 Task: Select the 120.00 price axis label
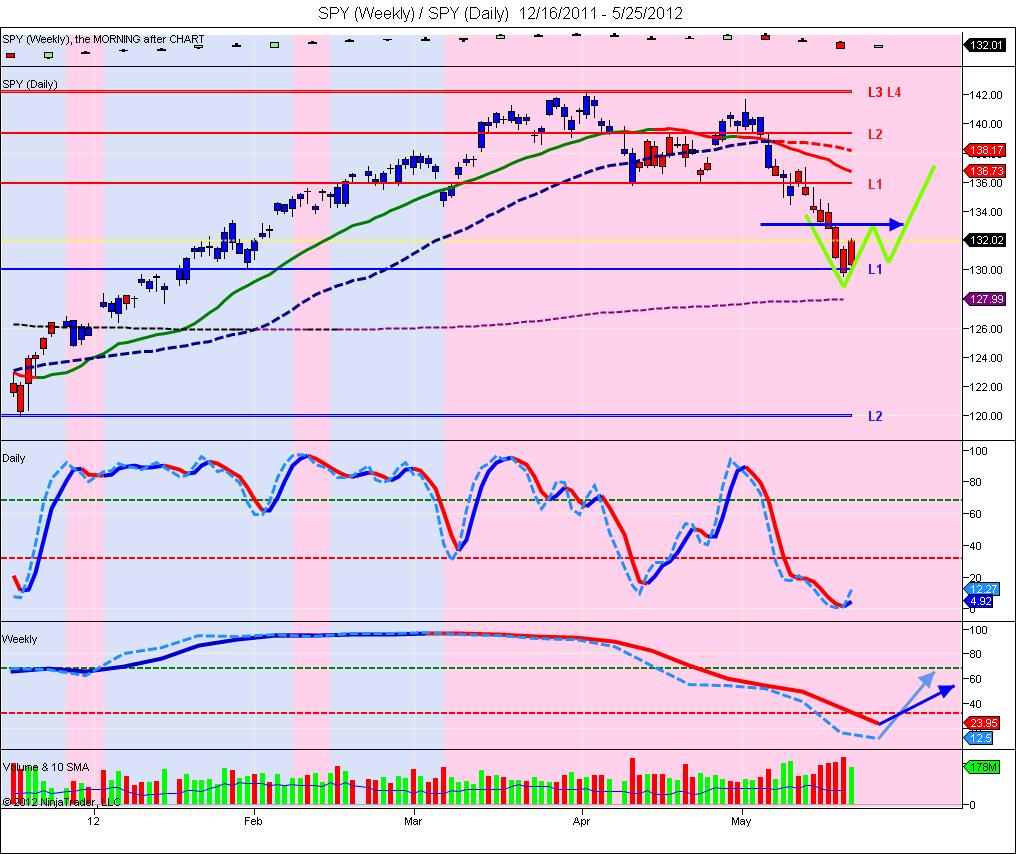pos(986,416)
